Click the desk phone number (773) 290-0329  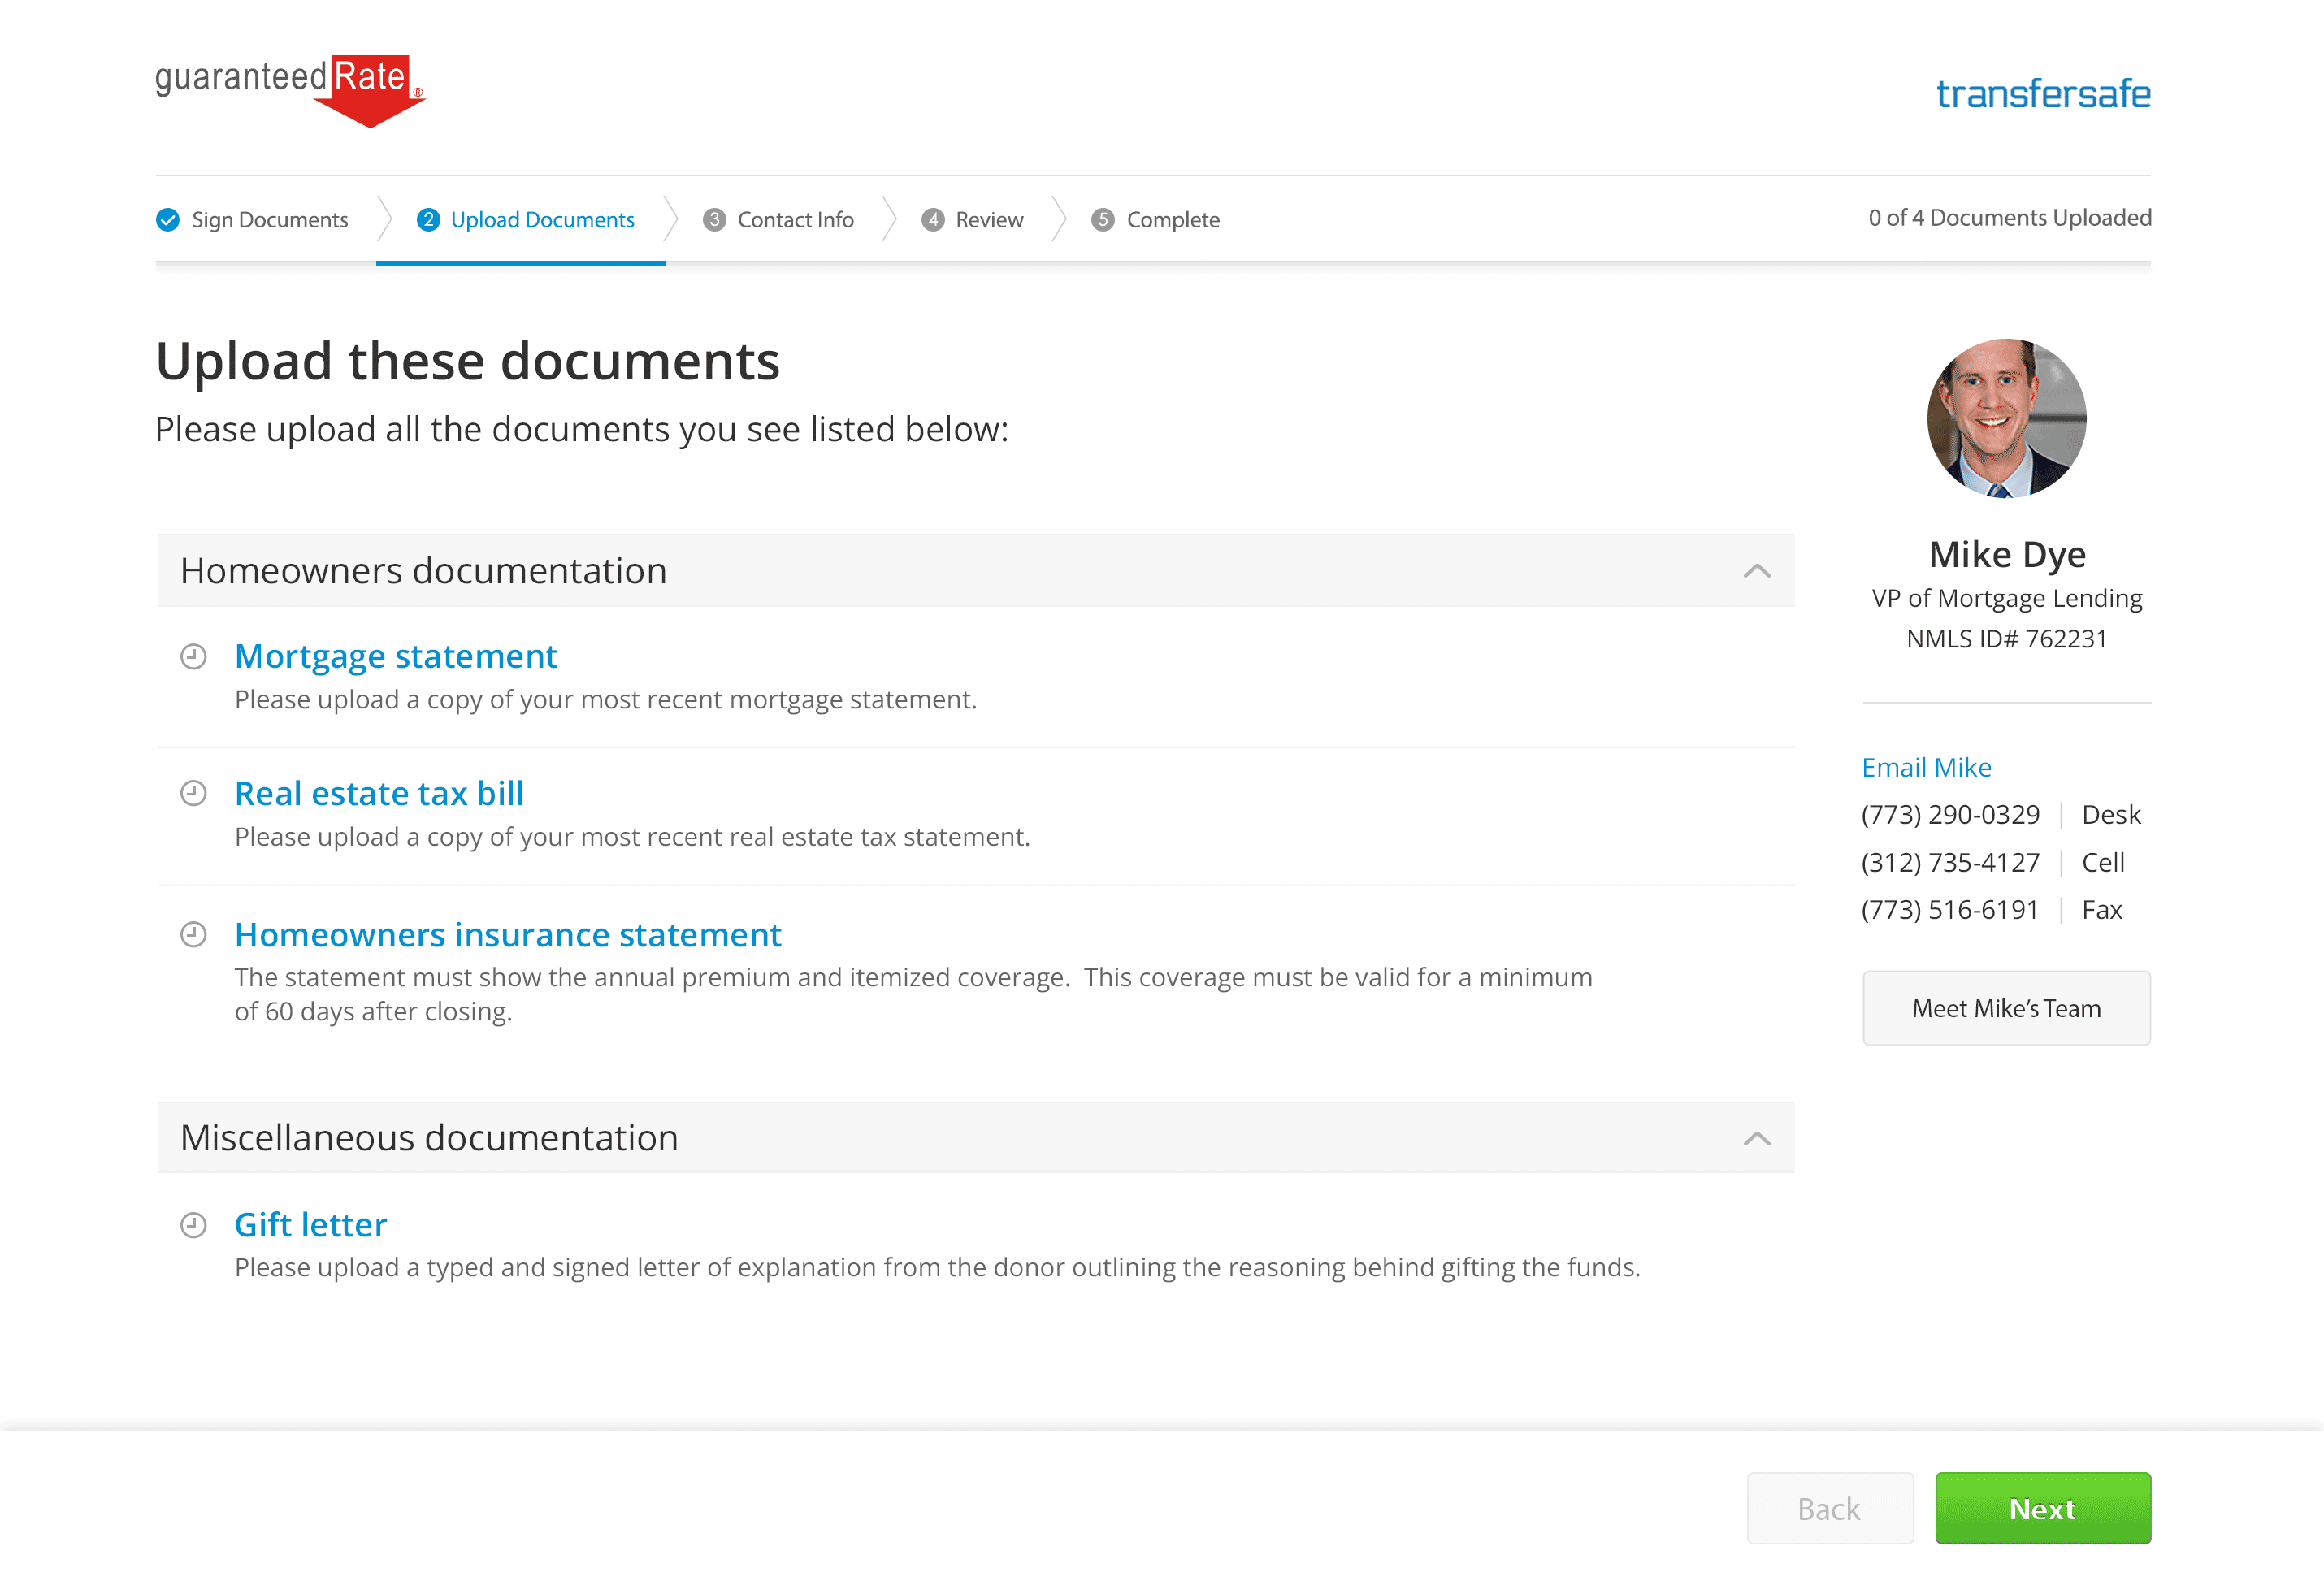coord(1950,815)
